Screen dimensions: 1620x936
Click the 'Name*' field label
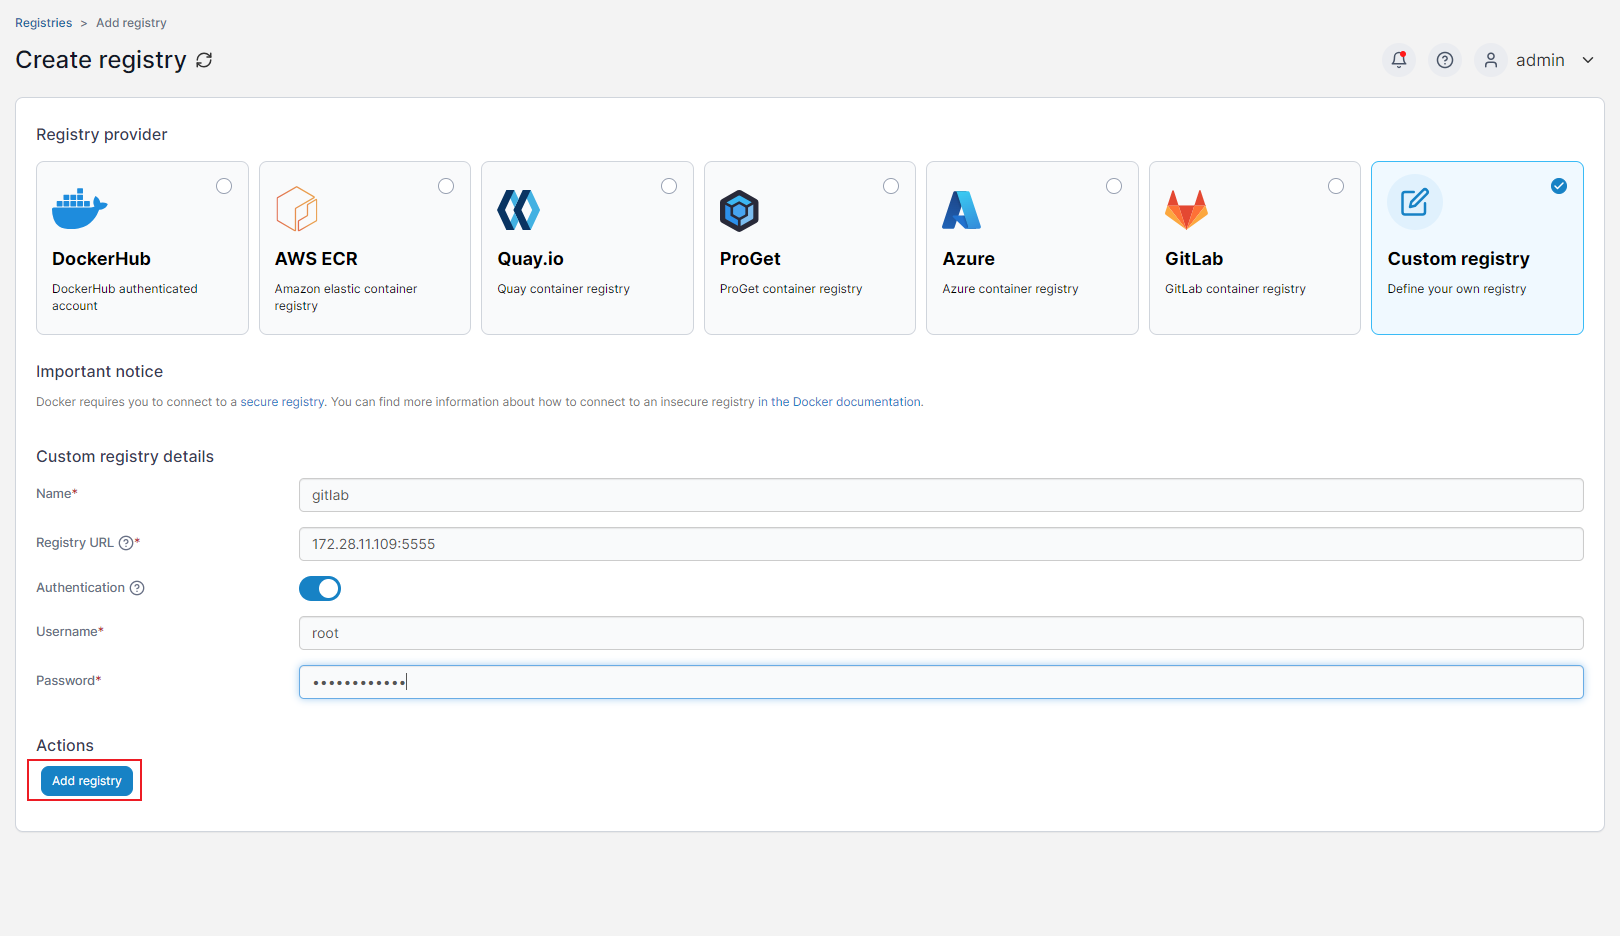[57, 494]
